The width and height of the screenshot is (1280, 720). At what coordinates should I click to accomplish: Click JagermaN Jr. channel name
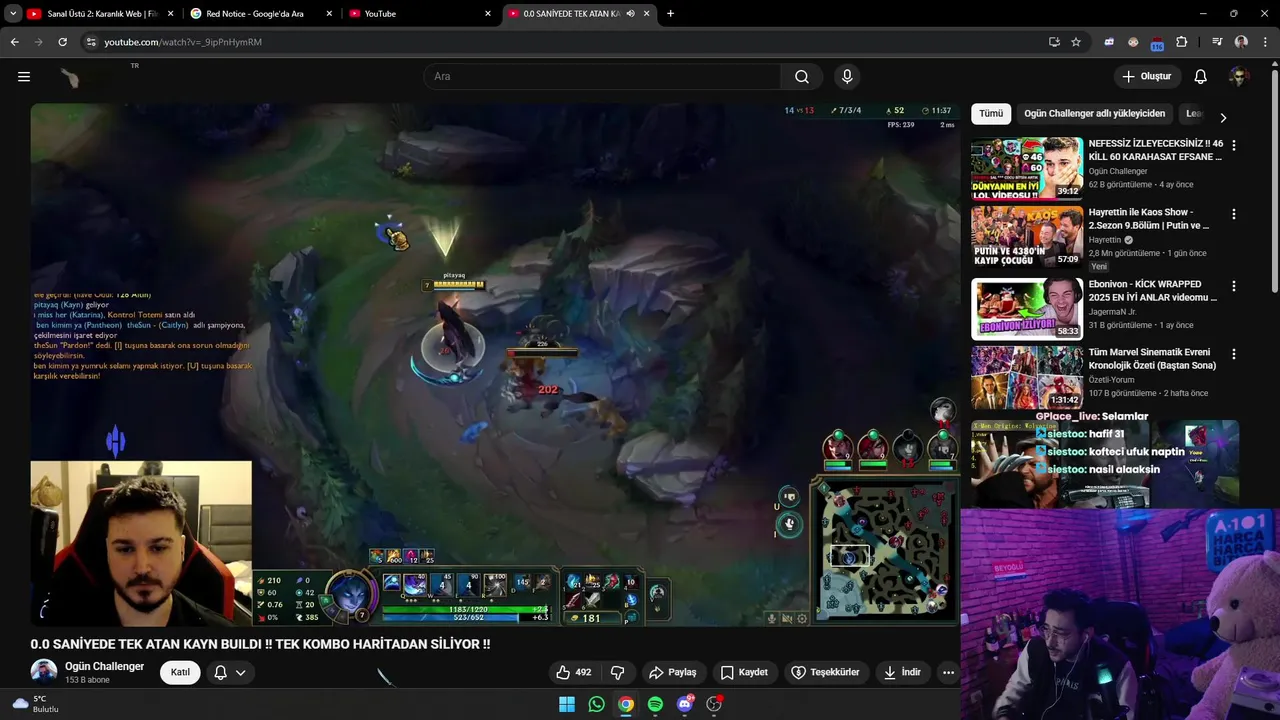click(1113, 311)
